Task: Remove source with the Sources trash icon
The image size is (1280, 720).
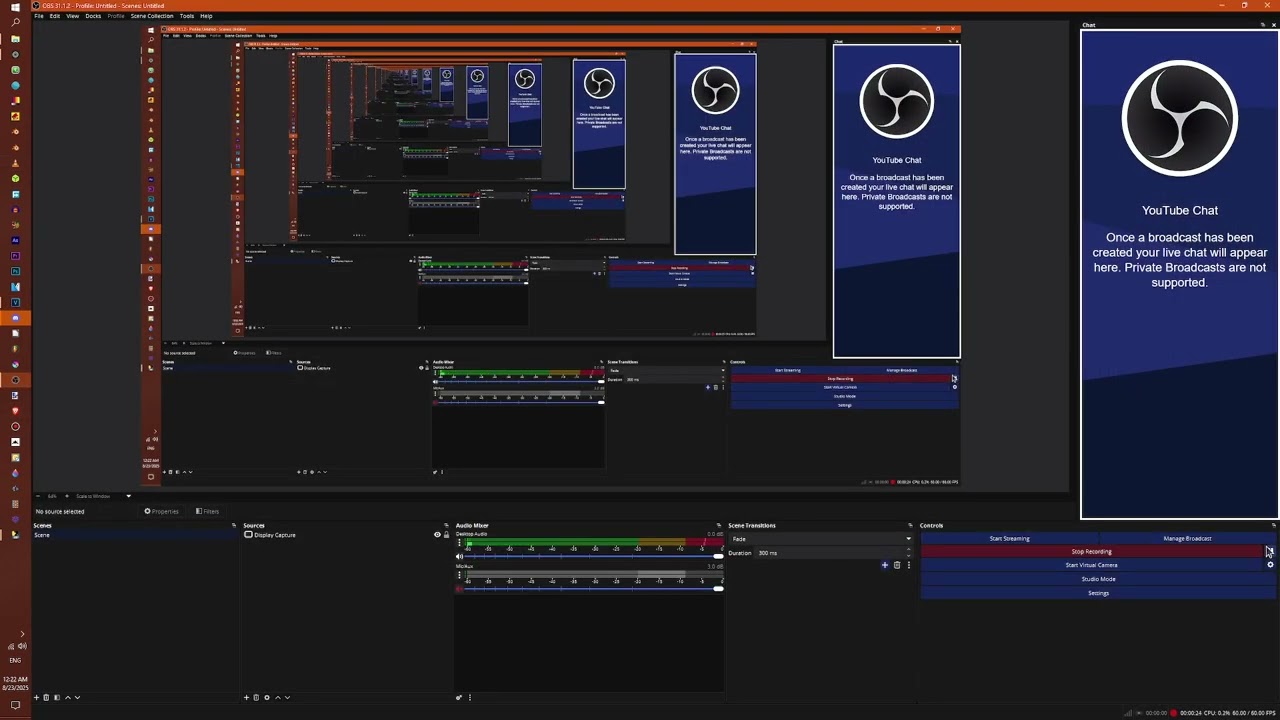Action: coord(256,697)
